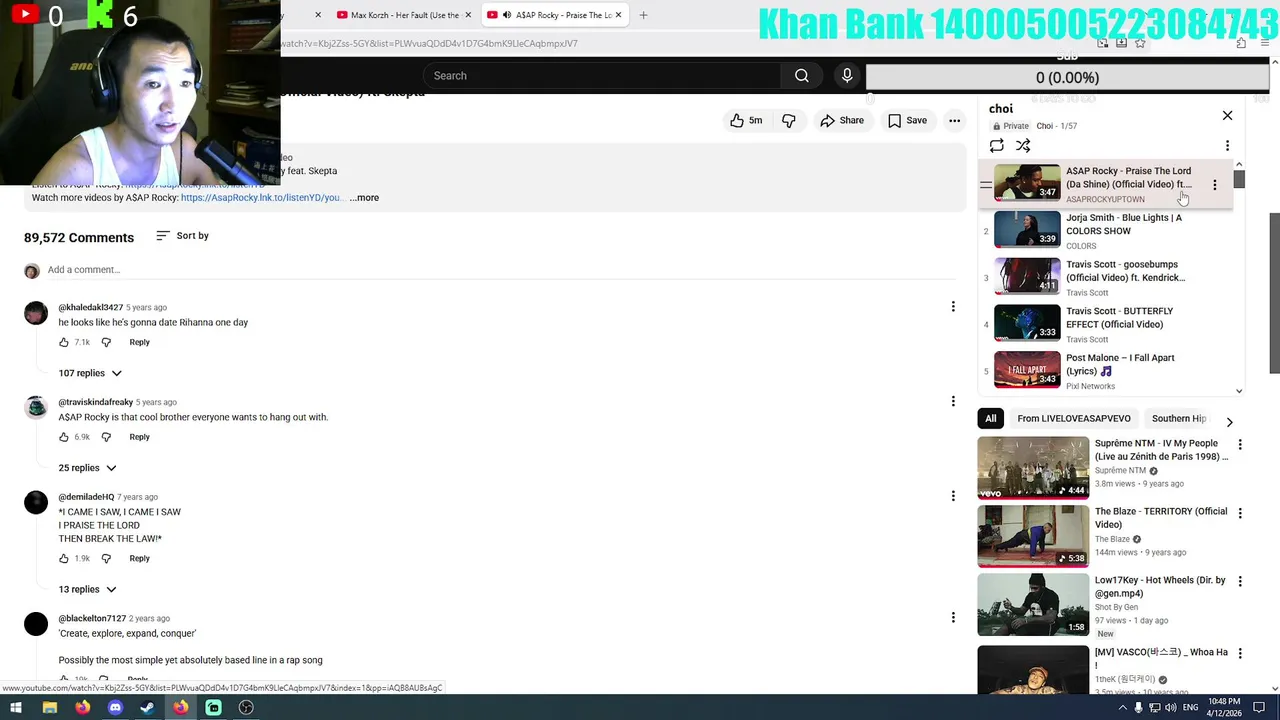Dislike the A$AP Rocky video
Image resolution: width=1280 pixels, height=720 pixels.
789,121
